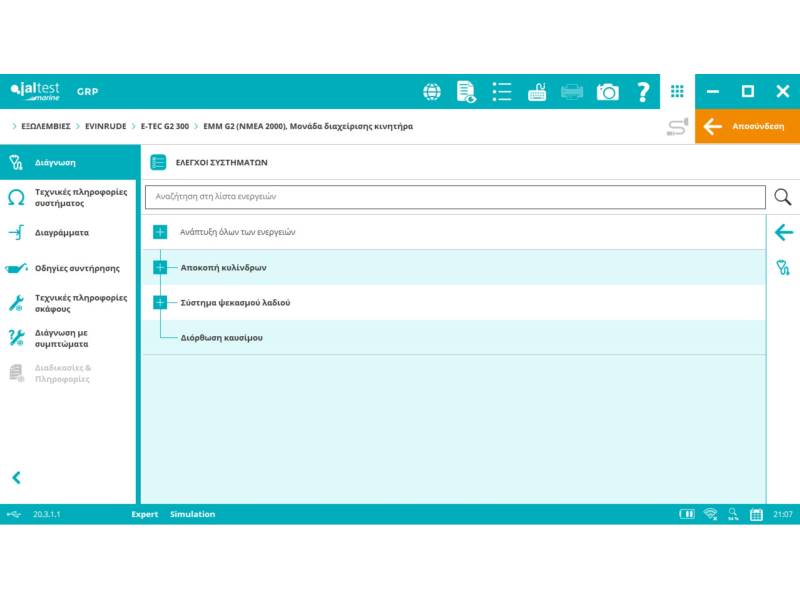The width and height of the screenshot is (800, 600).
Task: Expand the Σύστημα ψεκασμού λαδιού node
Action: [160, 302]
